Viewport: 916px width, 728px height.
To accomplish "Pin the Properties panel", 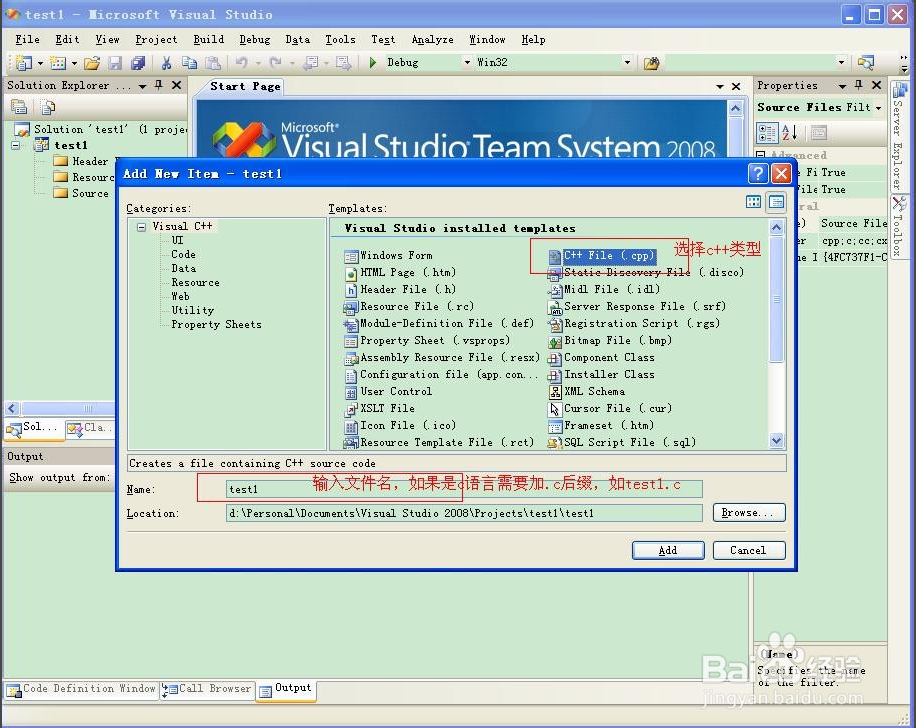I will (858, 85).
